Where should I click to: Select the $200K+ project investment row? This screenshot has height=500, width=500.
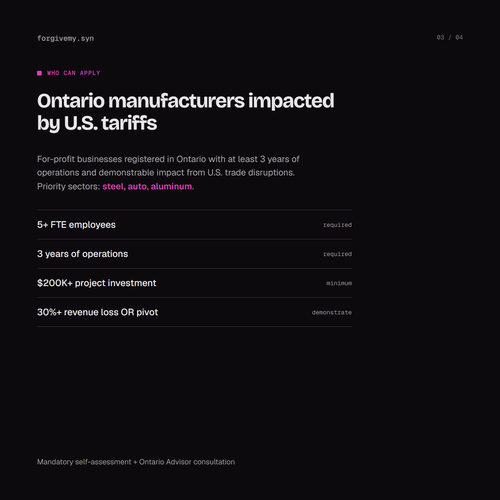point(194,283)
